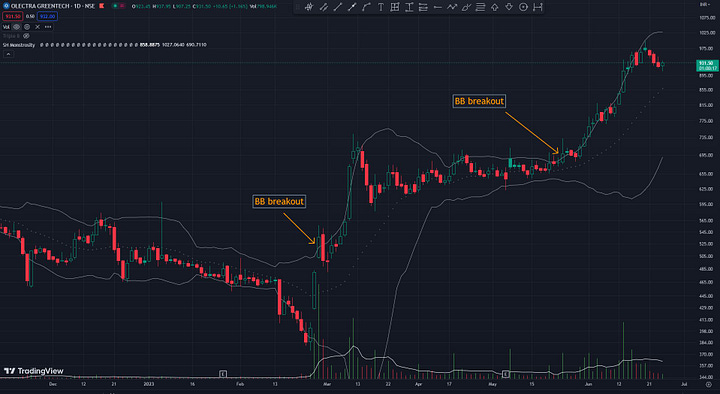Grab the drawing toolbar drag handle
Image resolution: width=720 pixels, height=394 pixels.
tap(298, 7)
